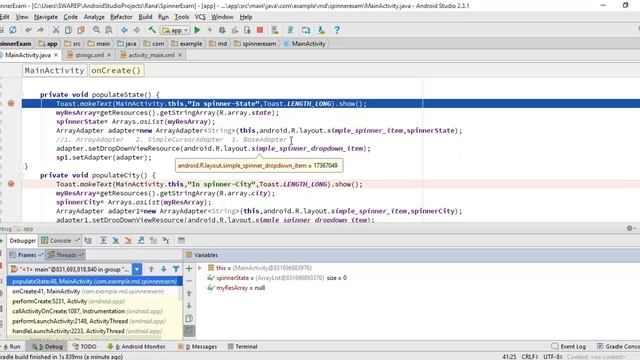Viewport: 640px width, 360px height.
Task: Click the Undo arrow icon
Action: 28,30
